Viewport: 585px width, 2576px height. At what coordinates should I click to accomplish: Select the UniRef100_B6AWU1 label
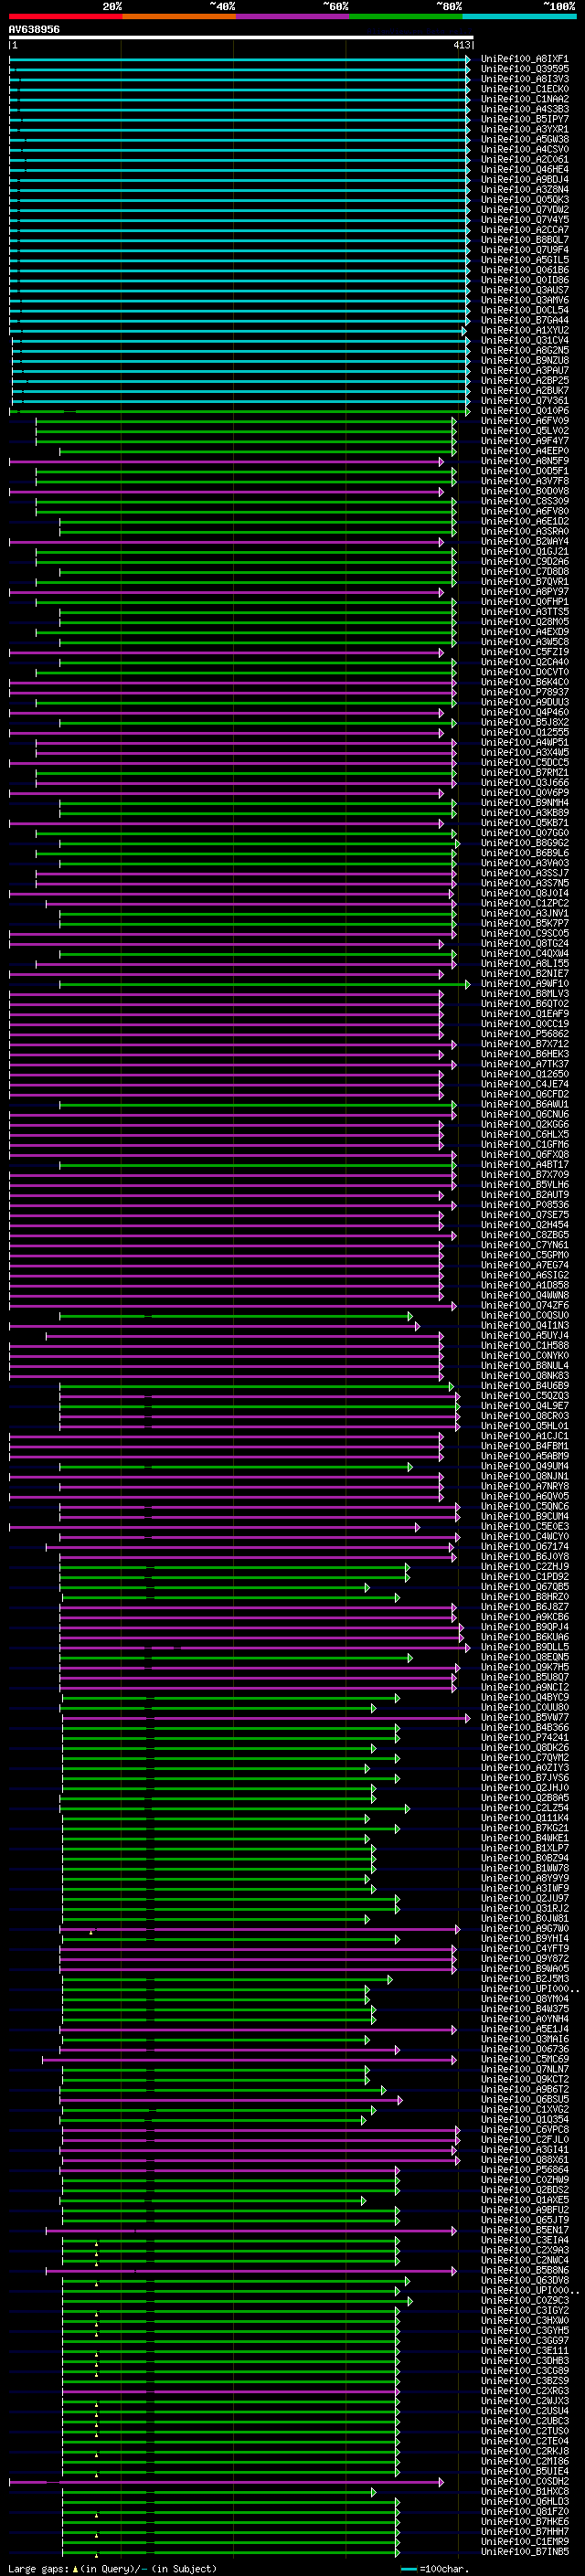524,1104
